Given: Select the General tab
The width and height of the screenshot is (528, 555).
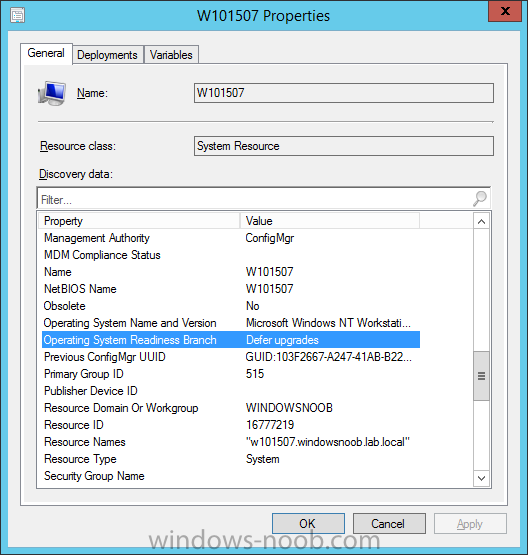Looking at the screenshot, I should coord(46,53).
